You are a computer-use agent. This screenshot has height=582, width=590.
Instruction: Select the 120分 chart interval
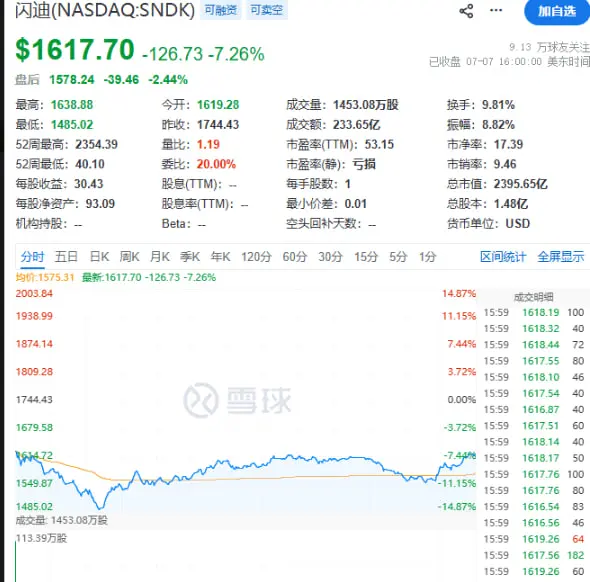[256, 257]
